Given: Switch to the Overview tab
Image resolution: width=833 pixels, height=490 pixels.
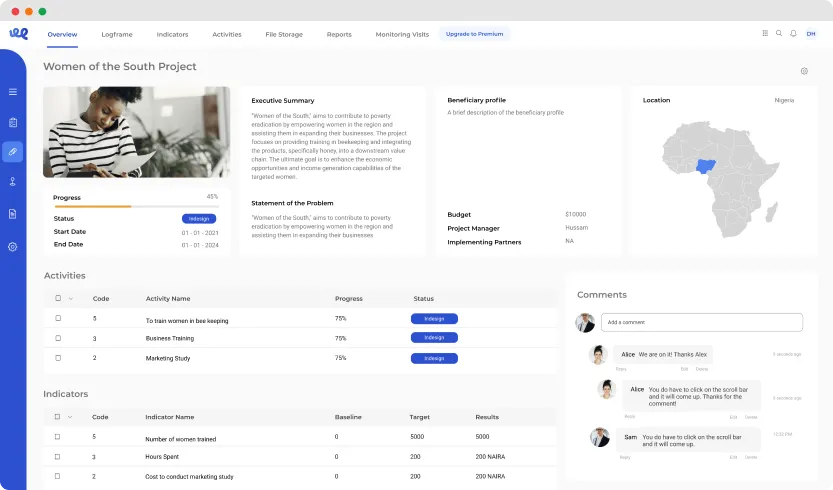Looking at the screenshot, I should point(62,34).
